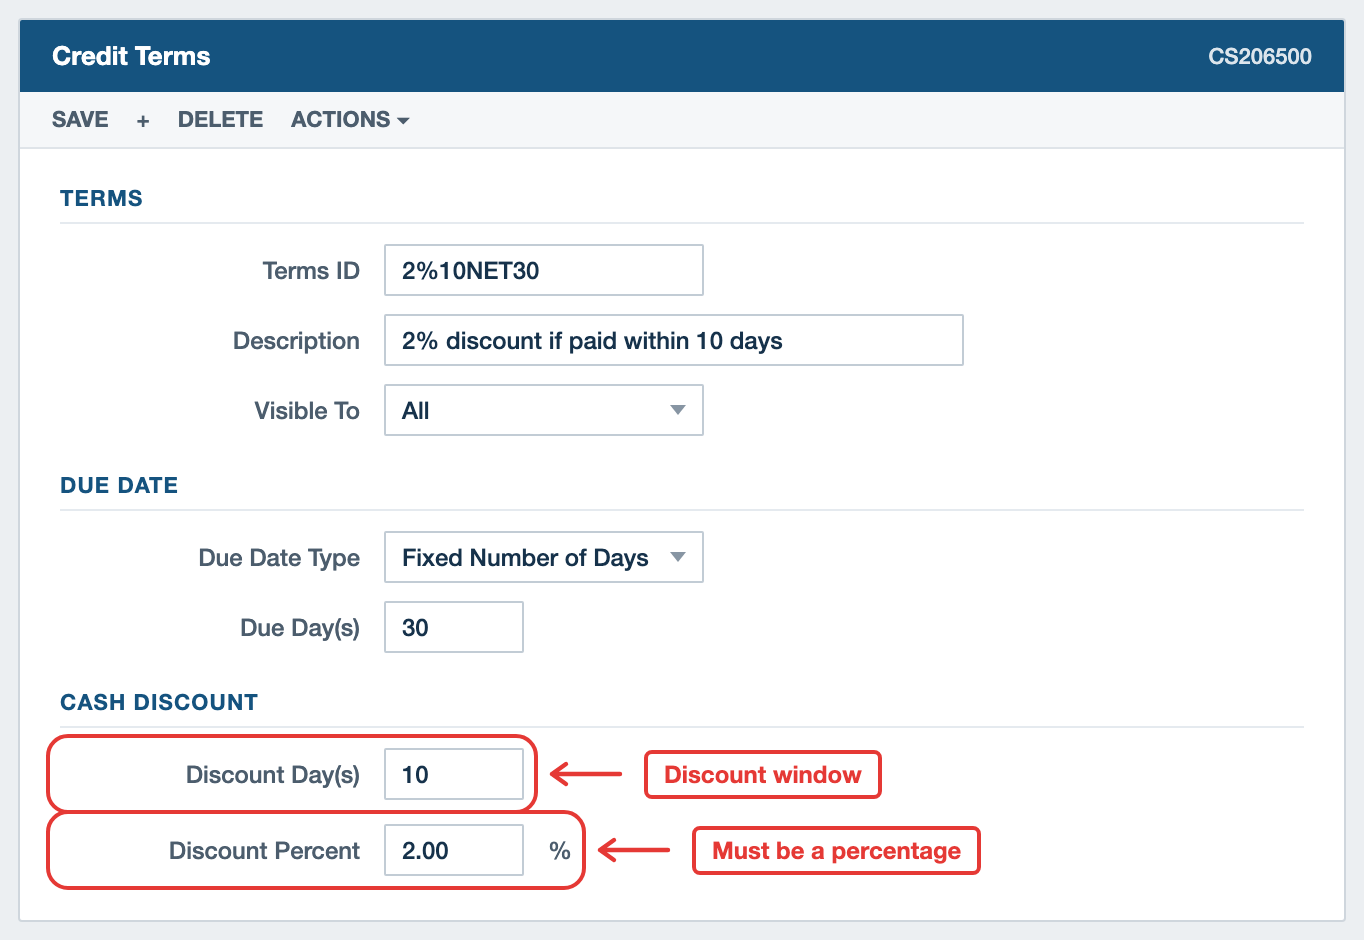1364x940 pixels.
Task: Click the DUE DATE section heading
Action: [119, 485]
